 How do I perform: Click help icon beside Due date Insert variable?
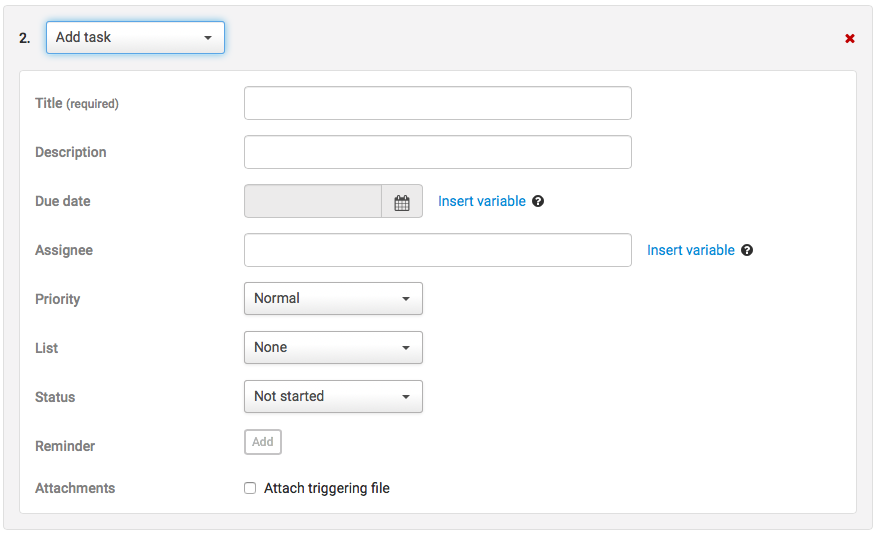[x=538, y=201]
